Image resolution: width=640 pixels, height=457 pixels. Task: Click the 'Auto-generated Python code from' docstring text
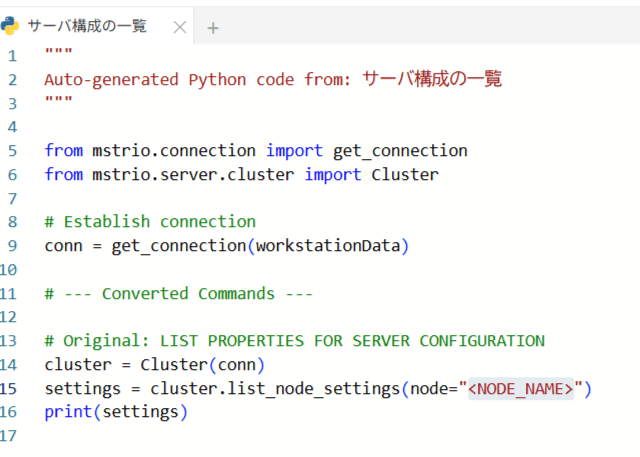[x=198, y=80]
